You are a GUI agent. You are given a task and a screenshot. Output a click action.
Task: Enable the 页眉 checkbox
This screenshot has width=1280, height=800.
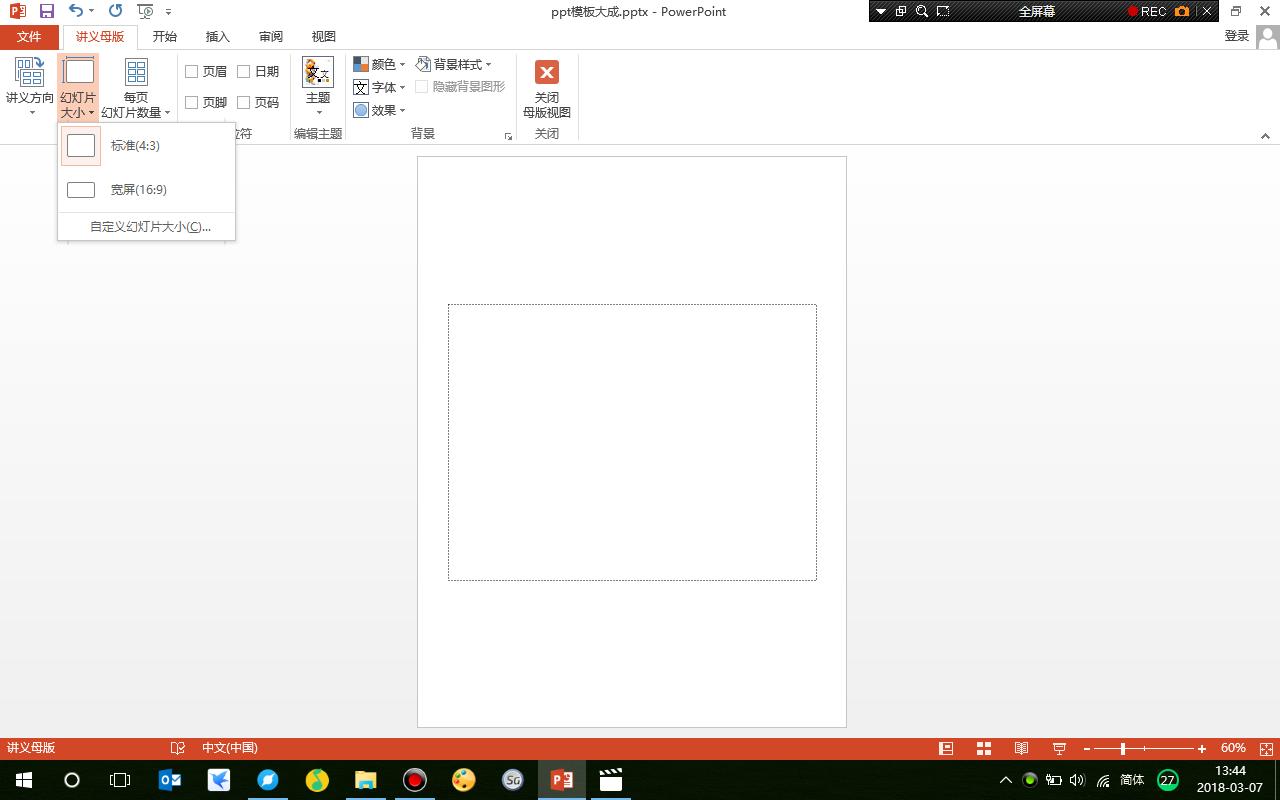point(191,71)
